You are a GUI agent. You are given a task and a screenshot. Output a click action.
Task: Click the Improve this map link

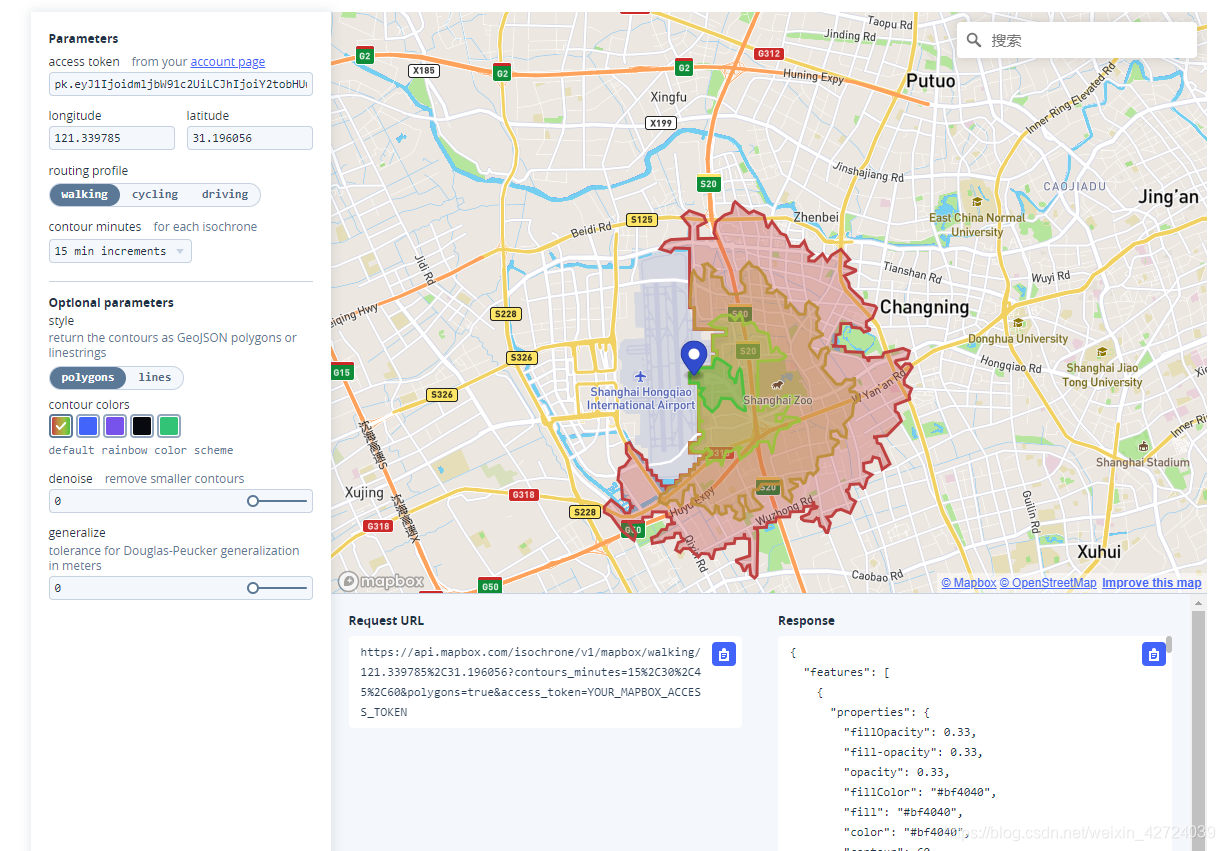pos(1152,583)
